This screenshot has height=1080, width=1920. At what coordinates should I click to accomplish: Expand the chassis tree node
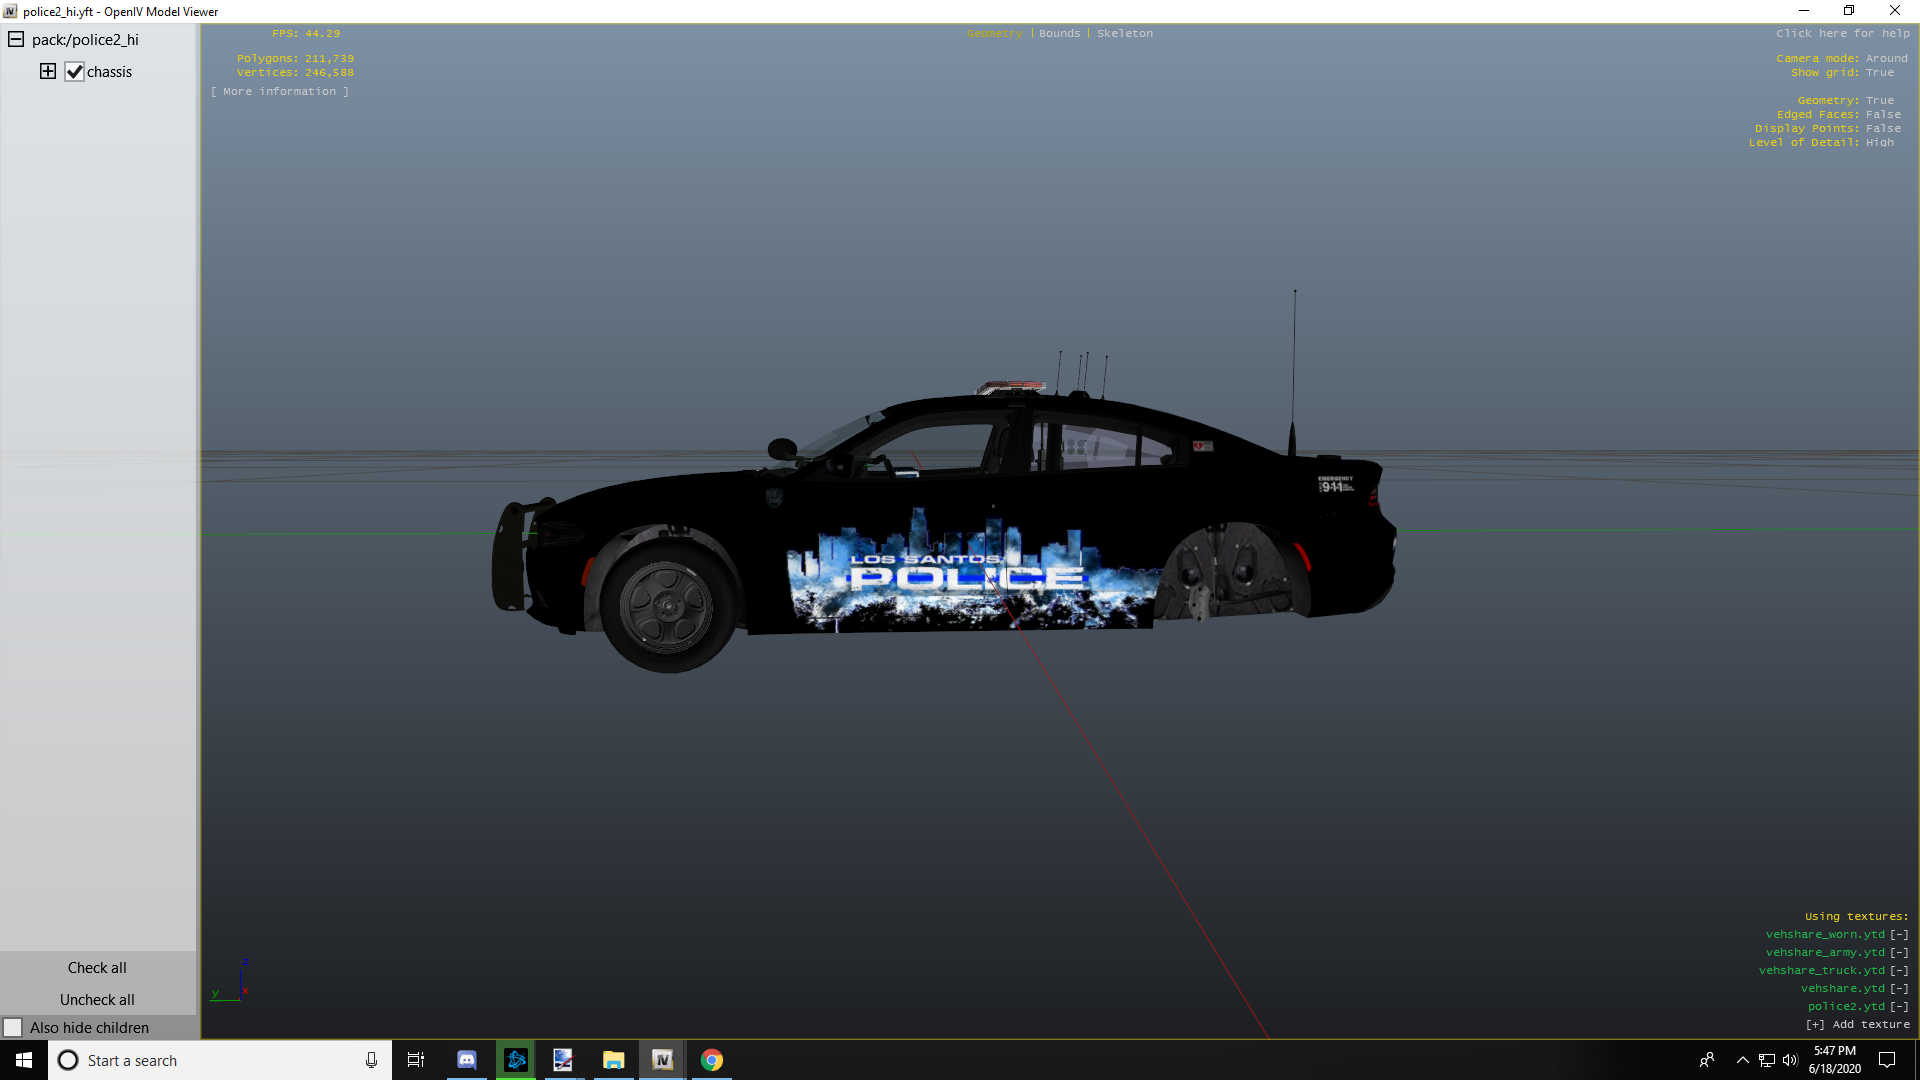(48, 72)
